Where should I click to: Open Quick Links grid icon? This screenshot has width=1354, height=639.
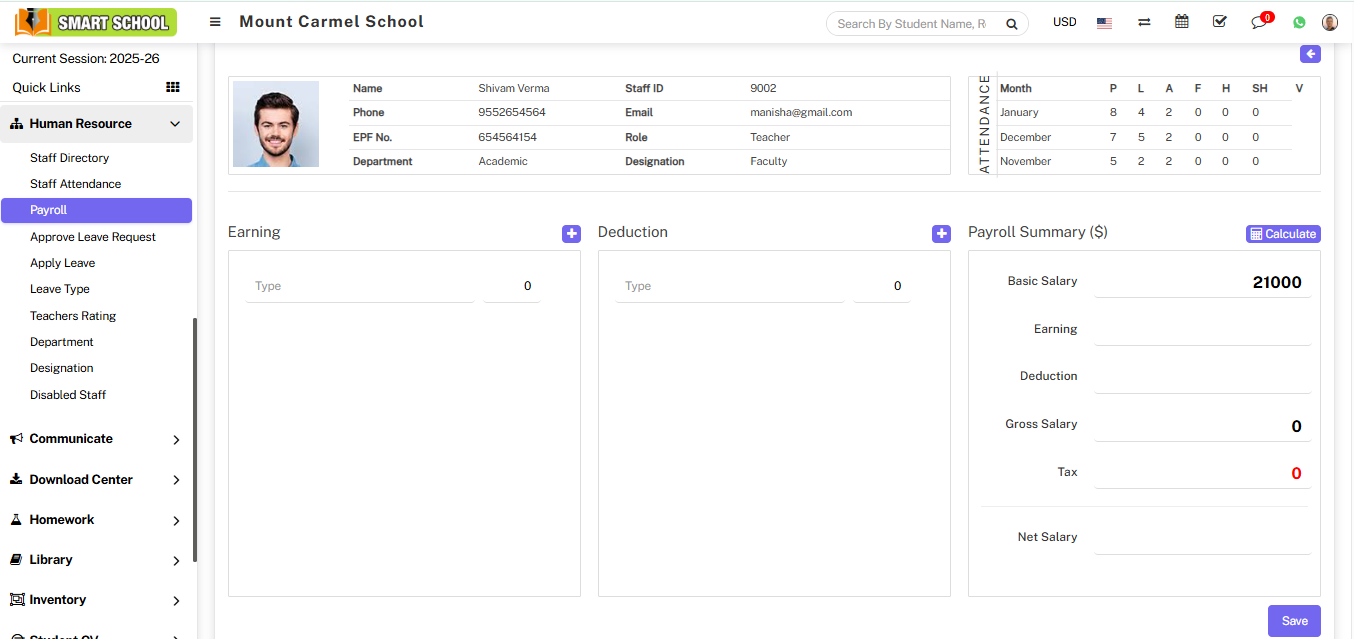[x=173, y=88]
